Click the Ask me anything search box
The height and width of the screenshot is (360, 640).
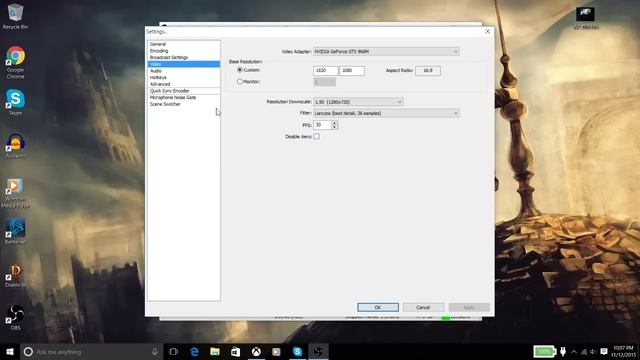[91, 351]
